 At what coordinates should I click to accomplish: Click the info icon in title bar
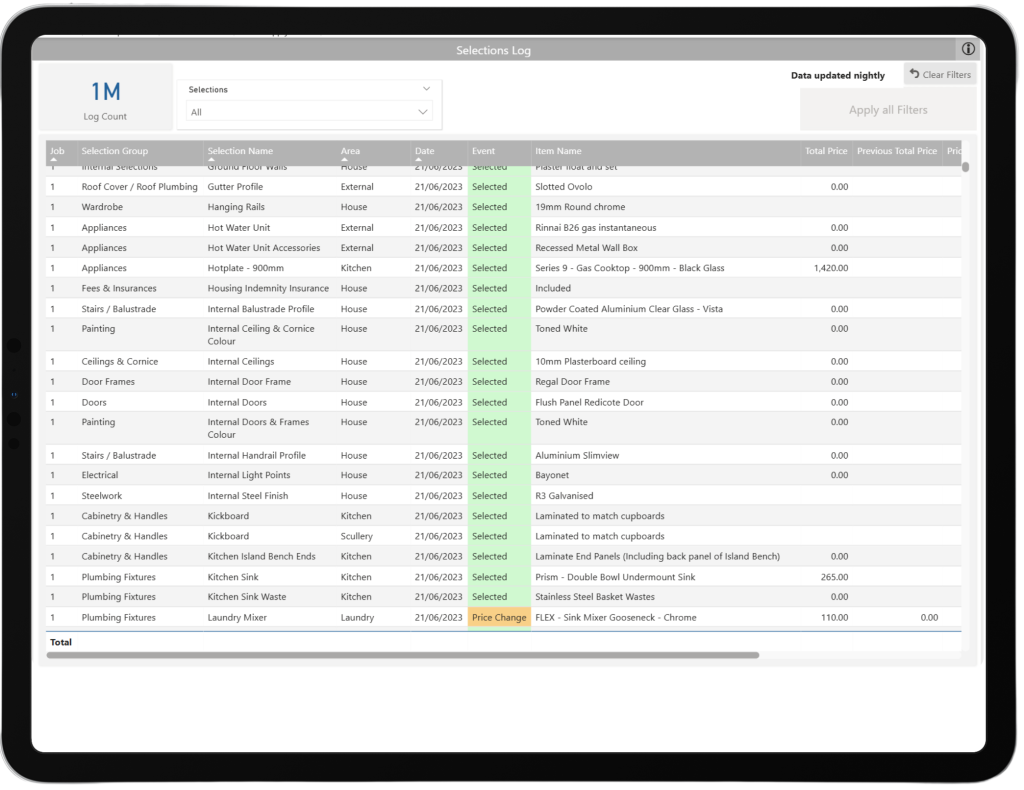tap(967, 49)
